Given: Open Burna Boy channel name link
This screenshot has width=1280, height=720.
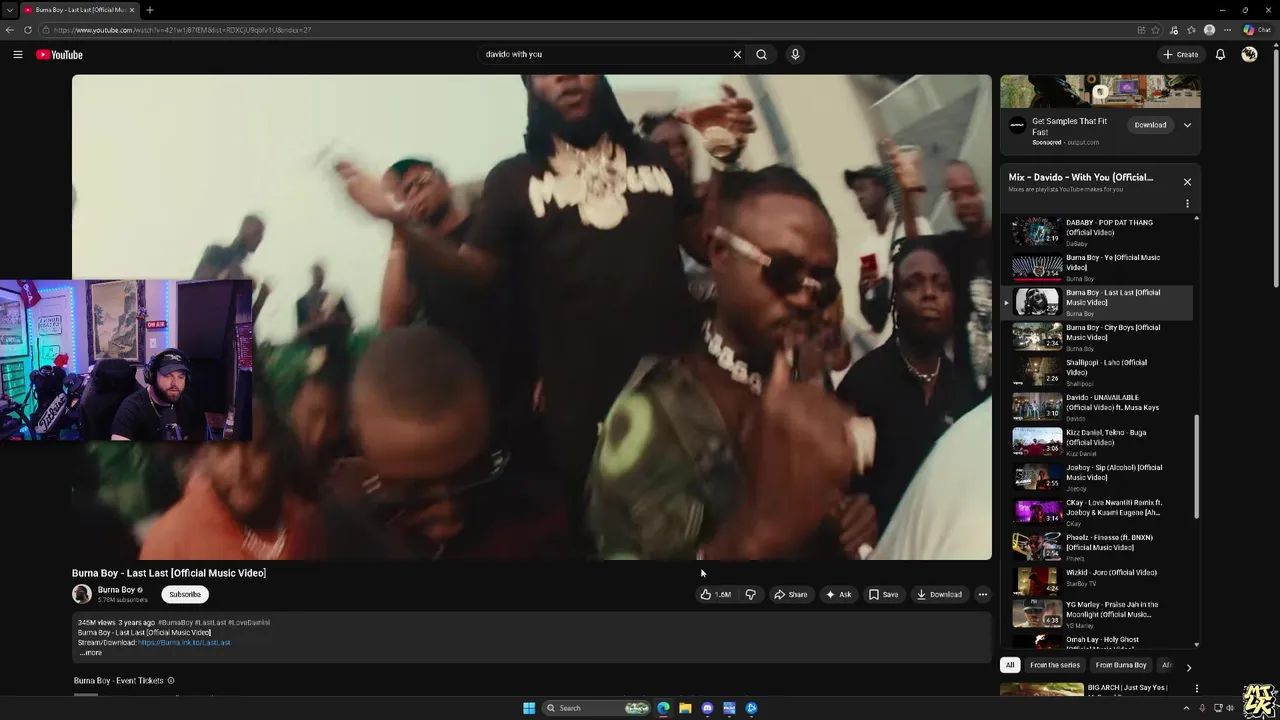Looking at the screenshot, I should (x=116, y=590).
